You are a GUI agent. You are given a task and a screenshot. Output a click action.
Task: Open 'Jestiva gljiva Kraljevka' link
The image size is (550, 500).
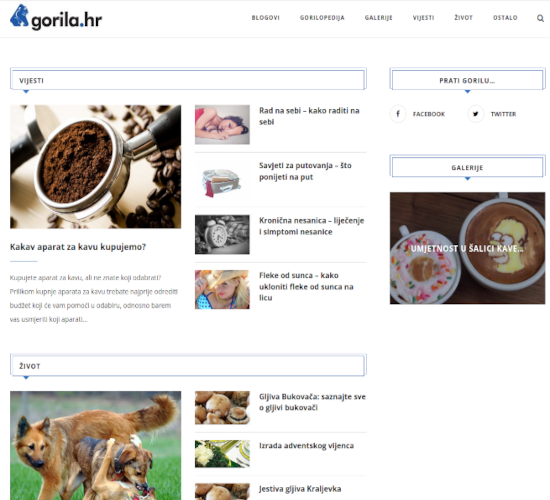(300, 489)
